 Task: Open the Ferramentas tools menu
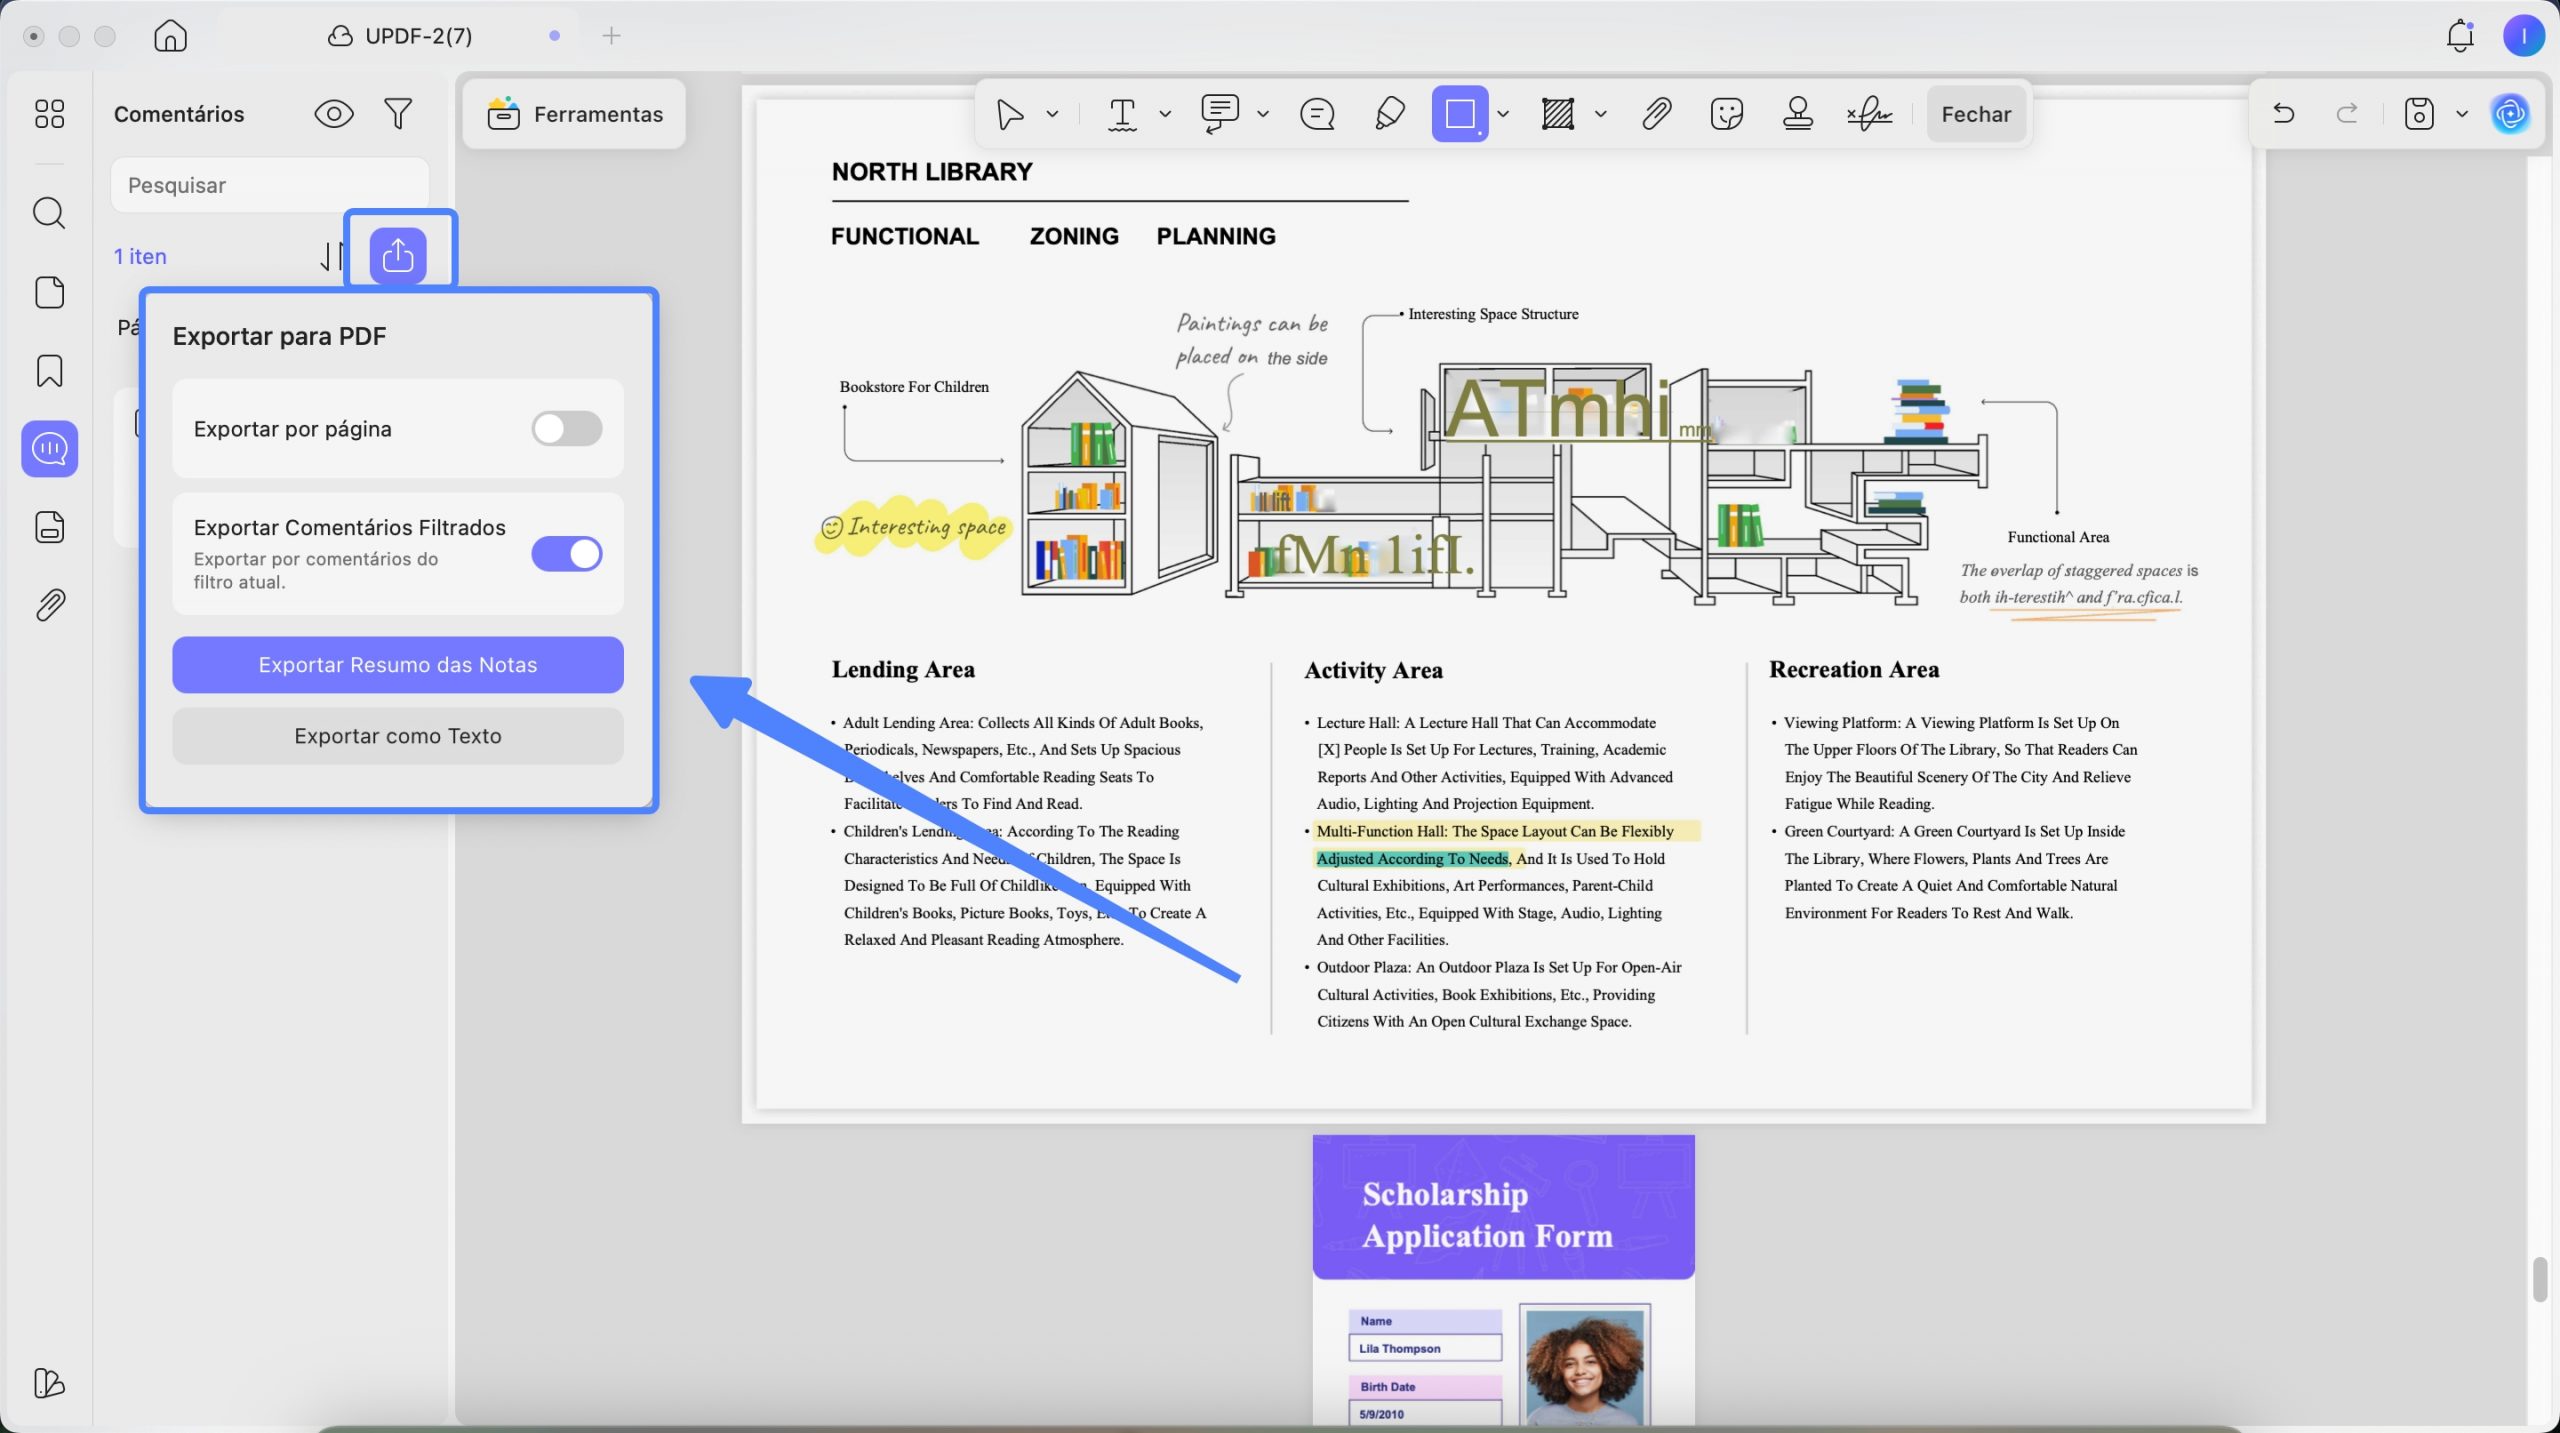point(575,114)
